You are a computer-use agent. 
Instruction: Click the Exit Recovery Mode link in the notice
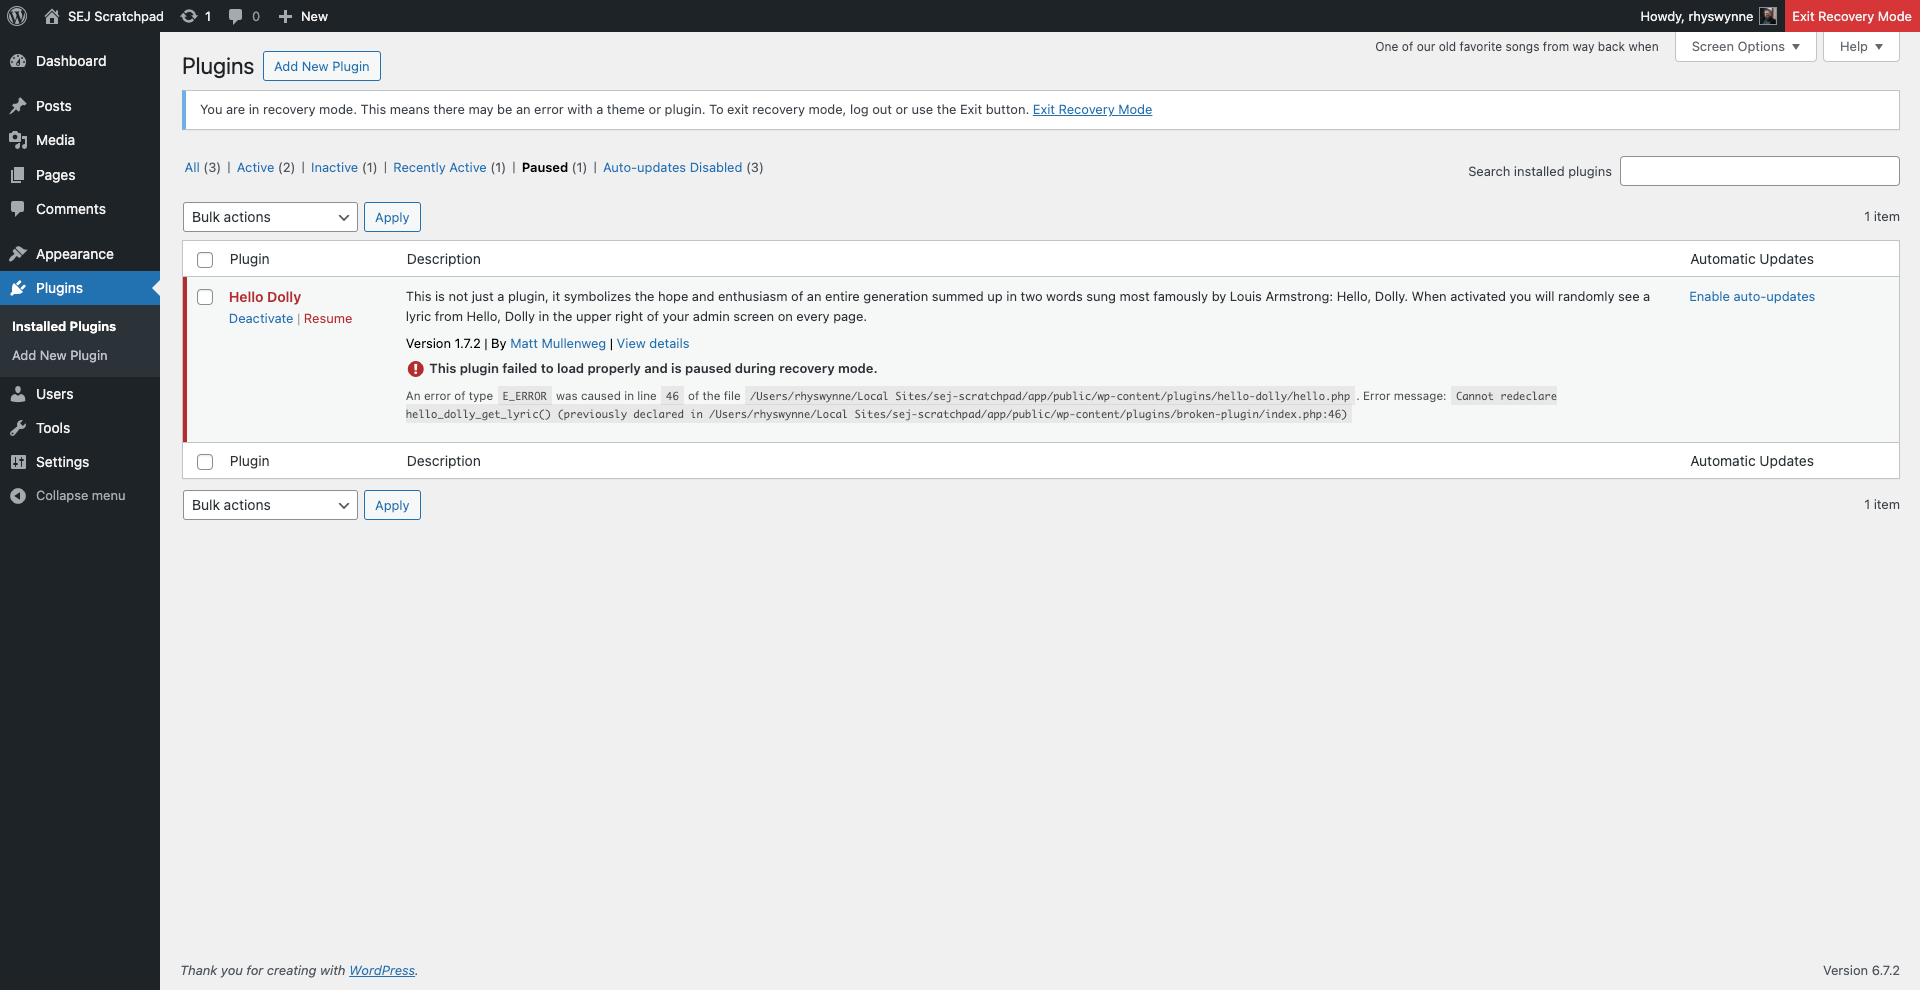(1092, 110)
